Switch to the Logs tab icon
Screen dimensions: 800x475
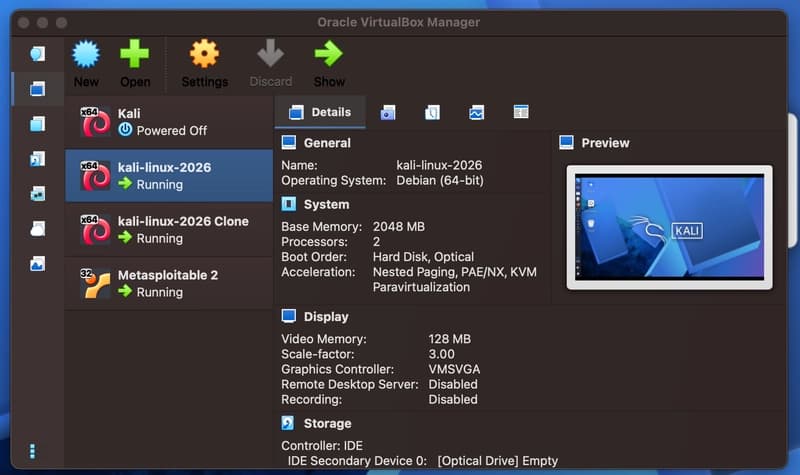(432, 112)
